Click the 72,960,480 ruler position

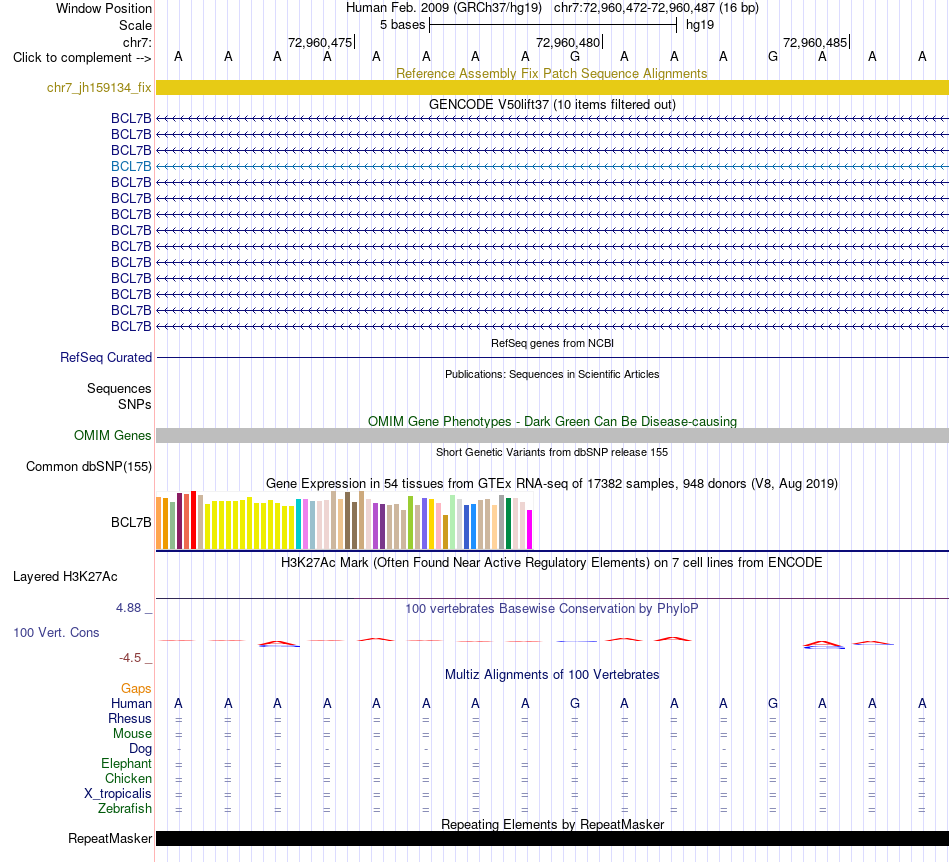[x=568, y=42]
